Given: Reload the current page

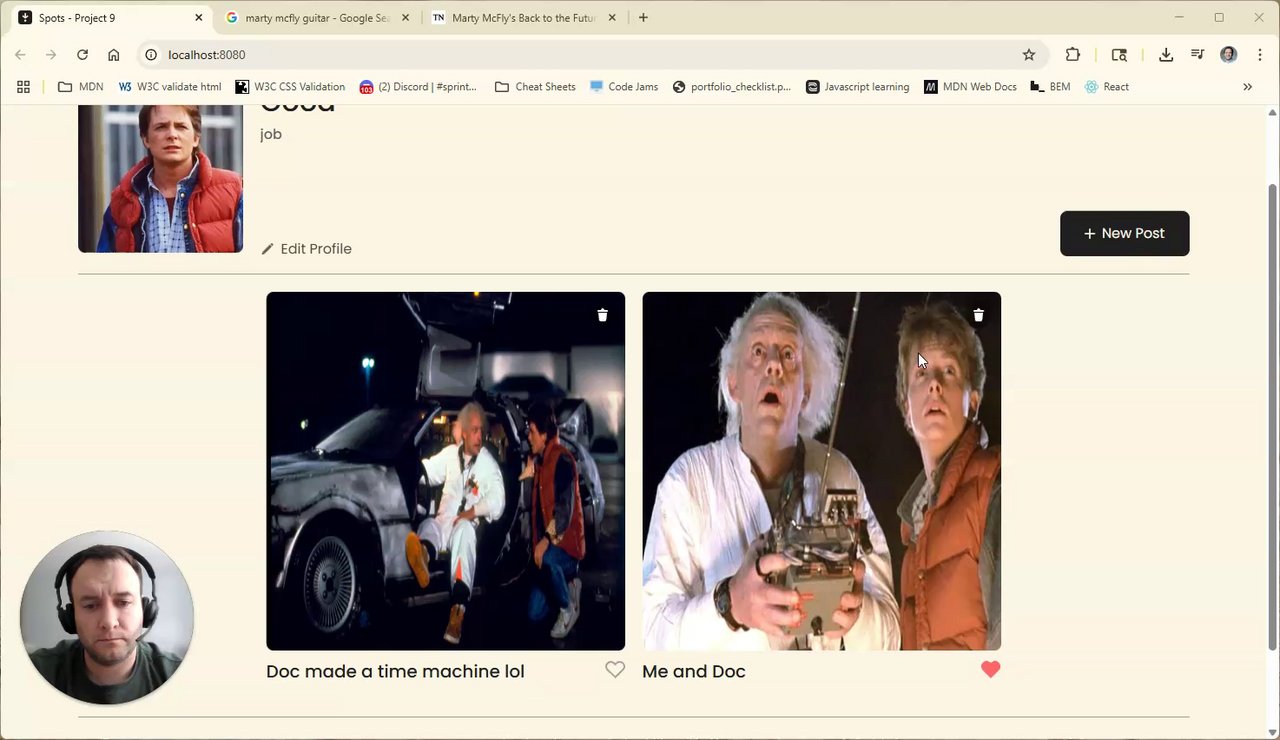Looking at the screenshot, I should [x=82, y=55].
